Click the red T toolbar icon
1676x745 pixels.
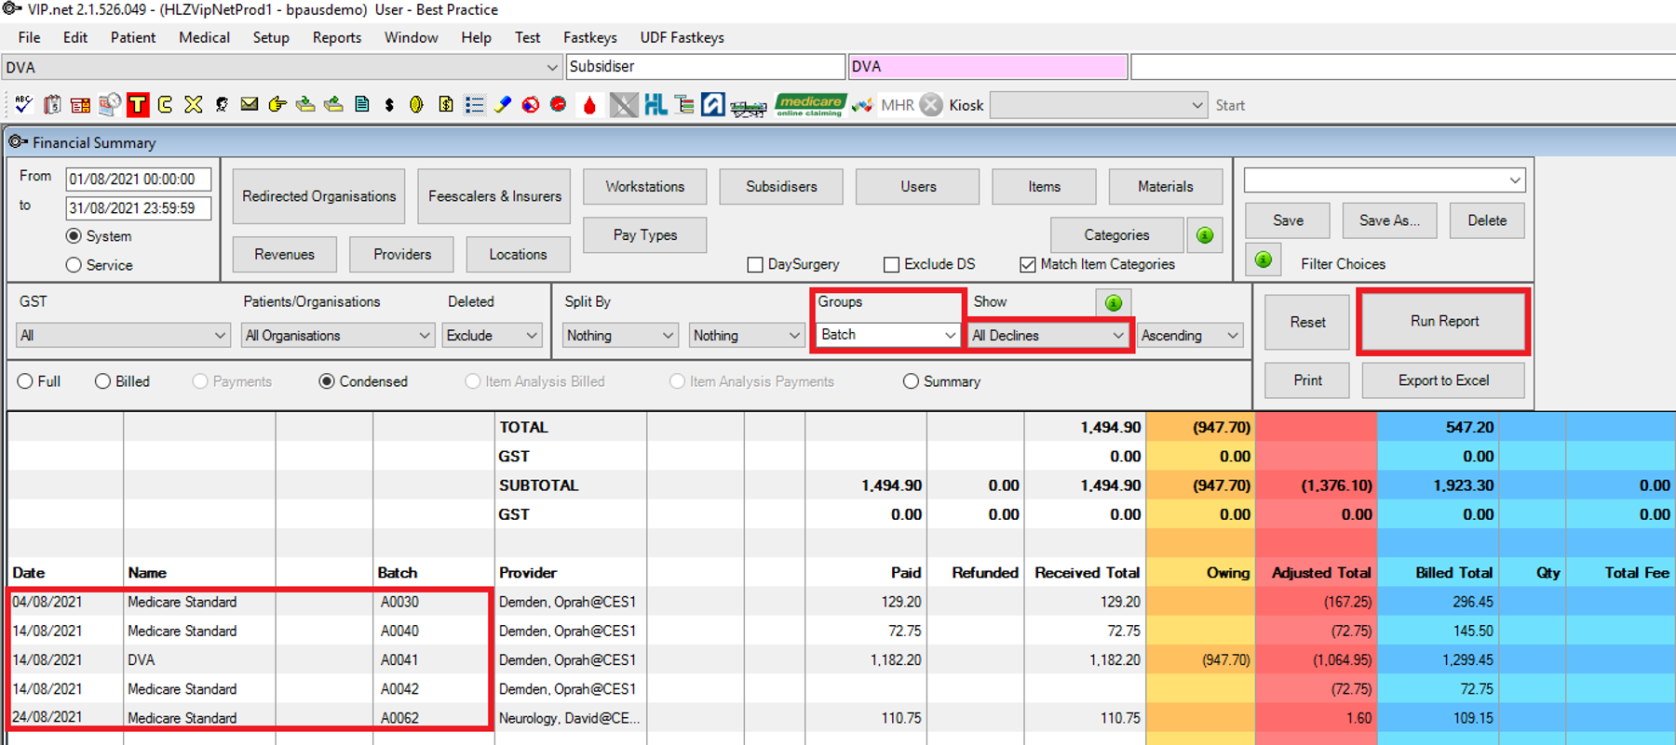point(138,104)
